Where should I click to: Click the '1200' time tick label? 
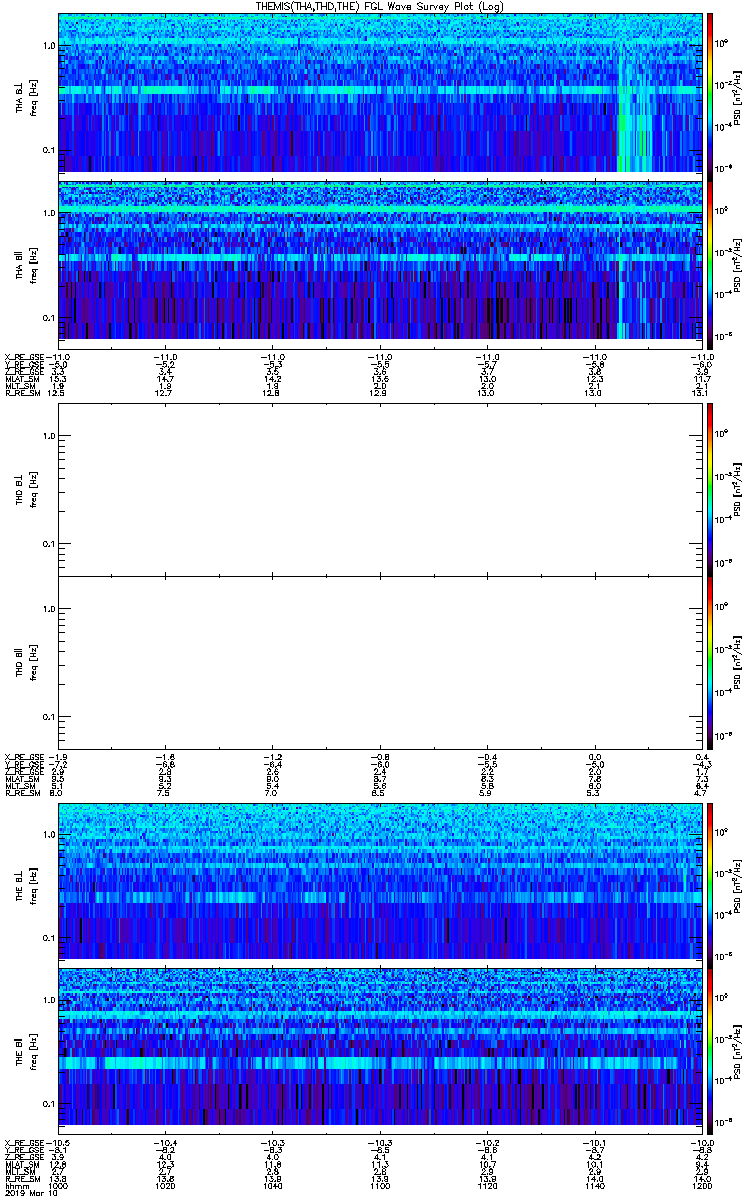[701, 1186]
